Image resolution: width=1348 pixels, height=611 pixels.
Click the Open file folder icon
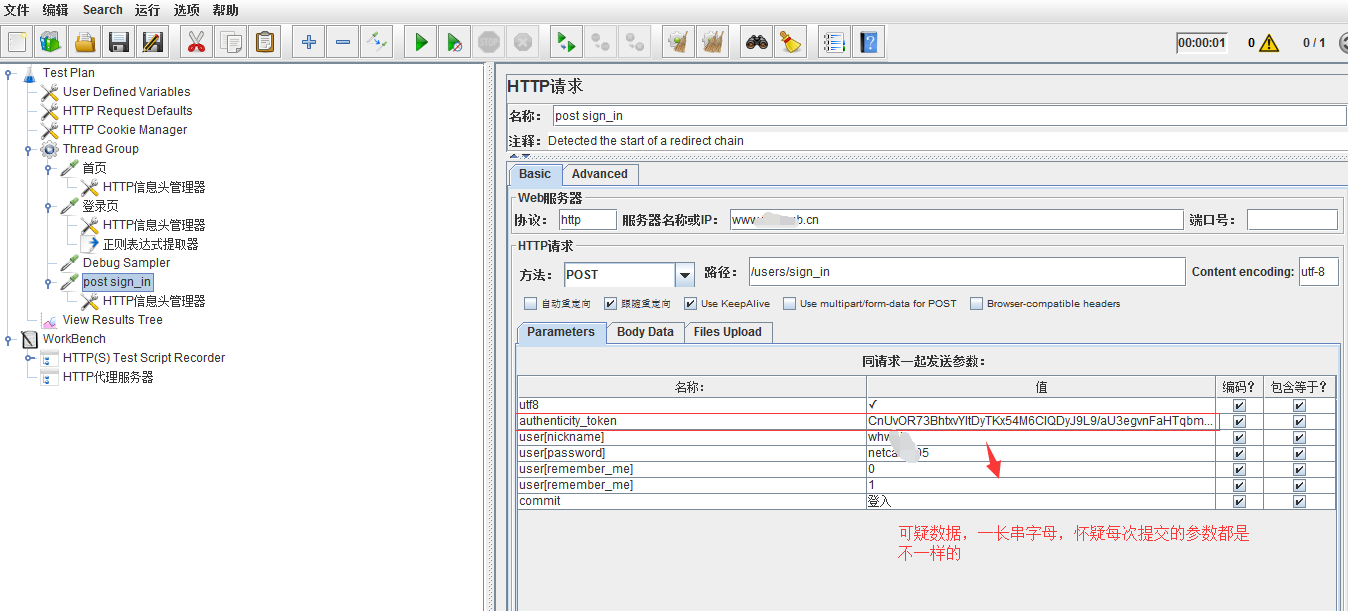pos(85,42)
